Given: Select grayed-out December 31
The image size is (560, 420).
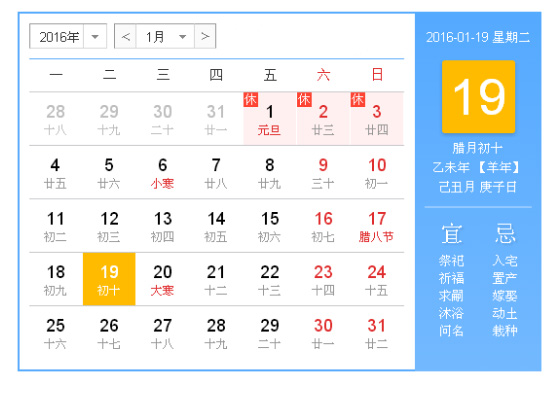Looking at the screenshot, I should 216,119.
